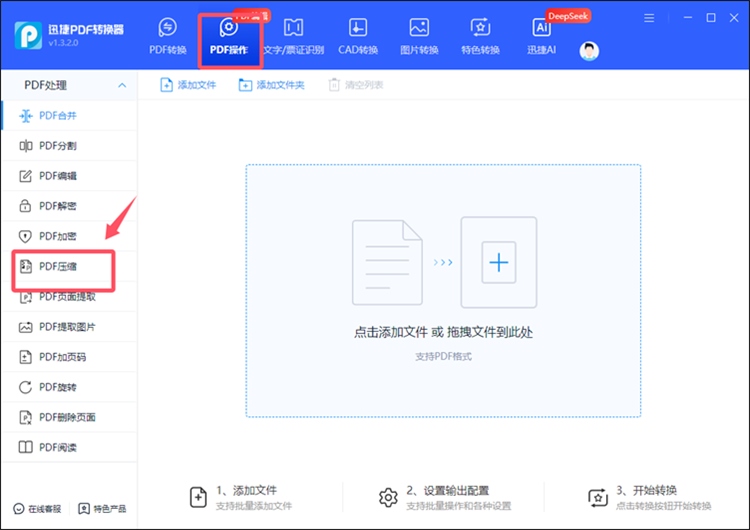
Task: Select PDF合并 in the sidebar
Action: [69, 115]
